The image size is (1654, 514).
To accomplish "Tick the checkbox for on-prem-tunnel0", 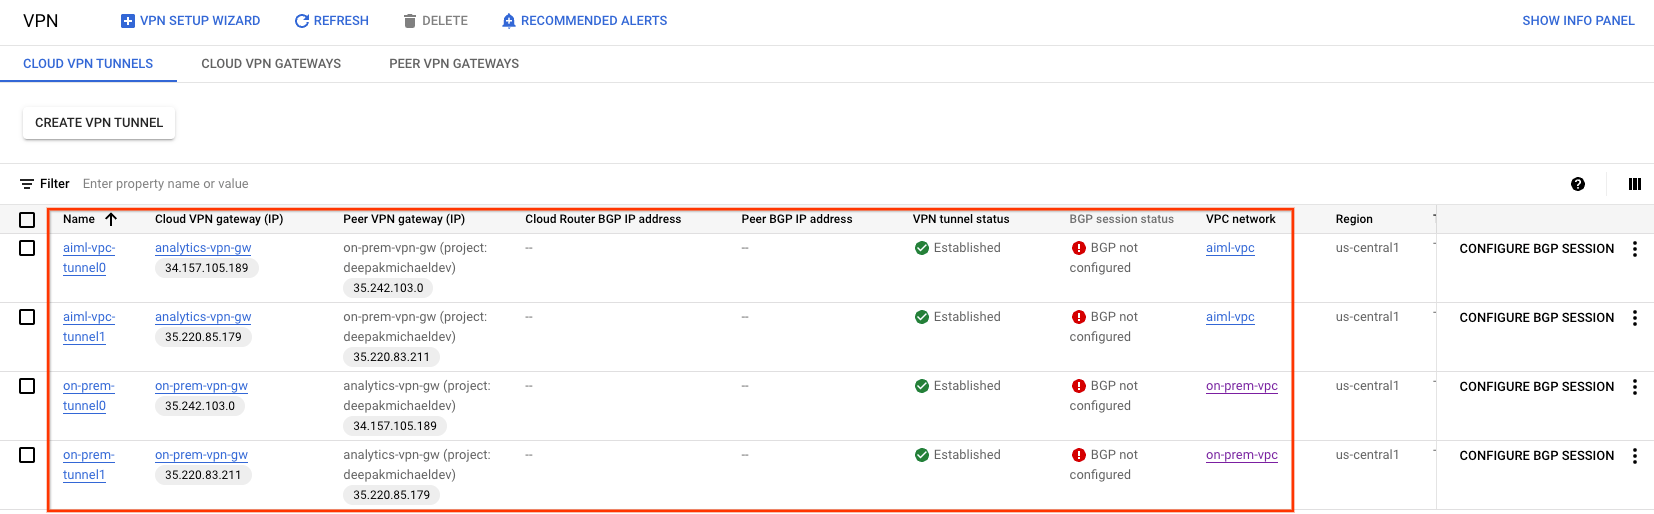I will tap(27, 386).
